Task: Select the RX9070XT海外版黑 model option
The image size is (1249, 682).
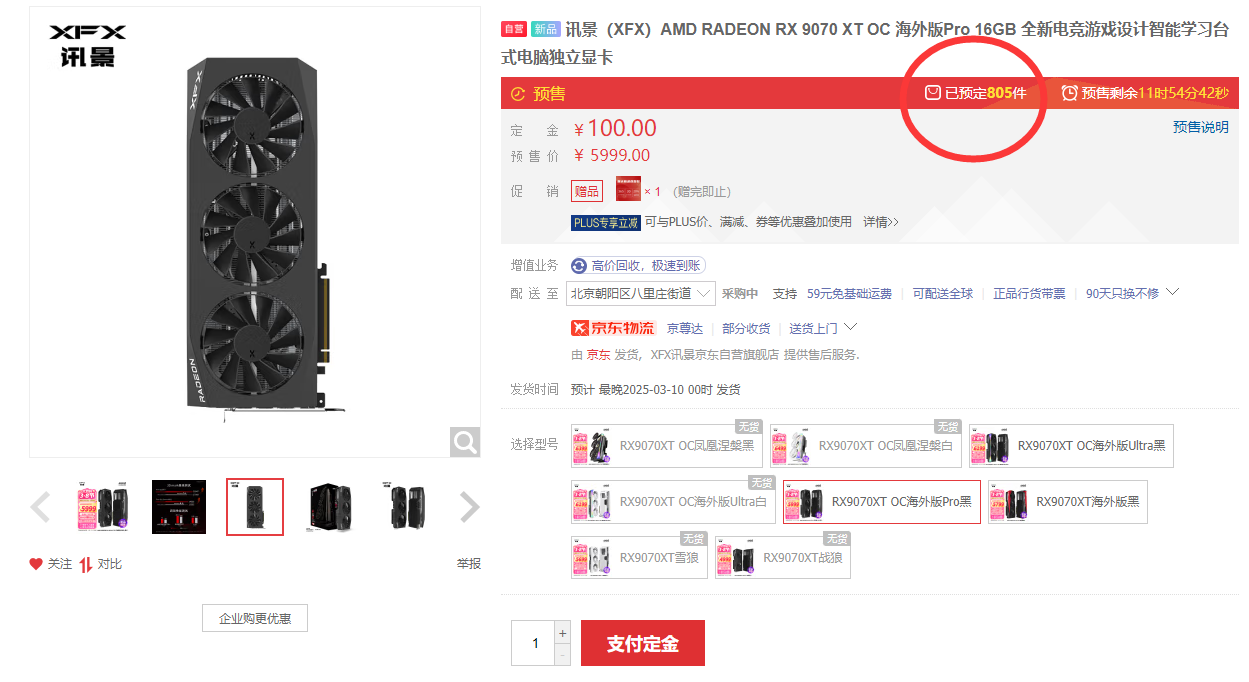Action: point(1067,502)
